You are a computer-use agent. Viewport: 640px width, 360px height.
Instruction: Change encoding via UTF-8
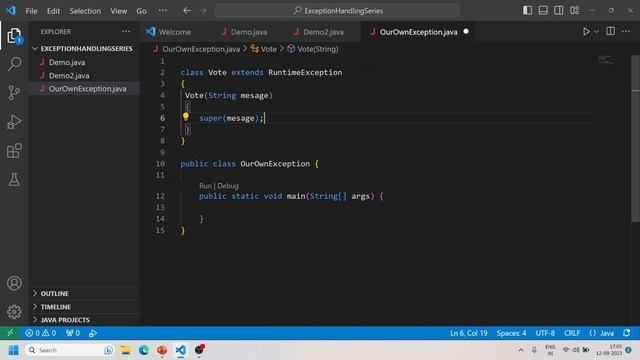click(x=545, y=333)
